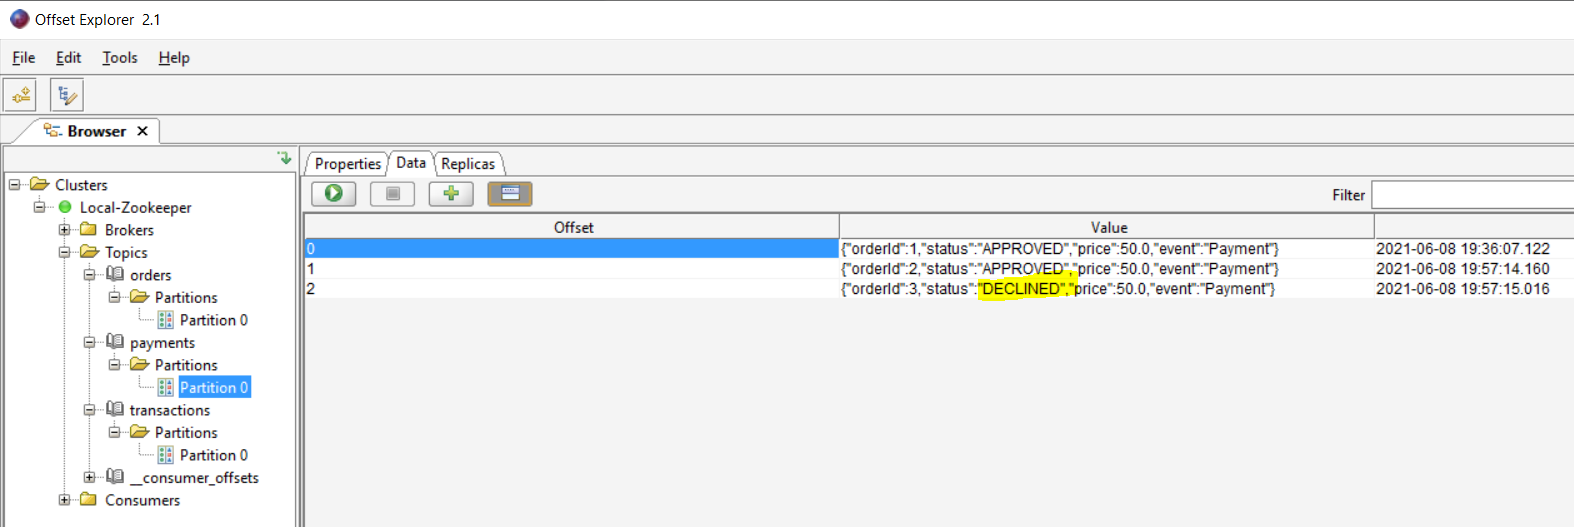This screenshot has width=1574, height=527.
Task: Click the green play retrieve messages button
Action: tap(334, 194)
